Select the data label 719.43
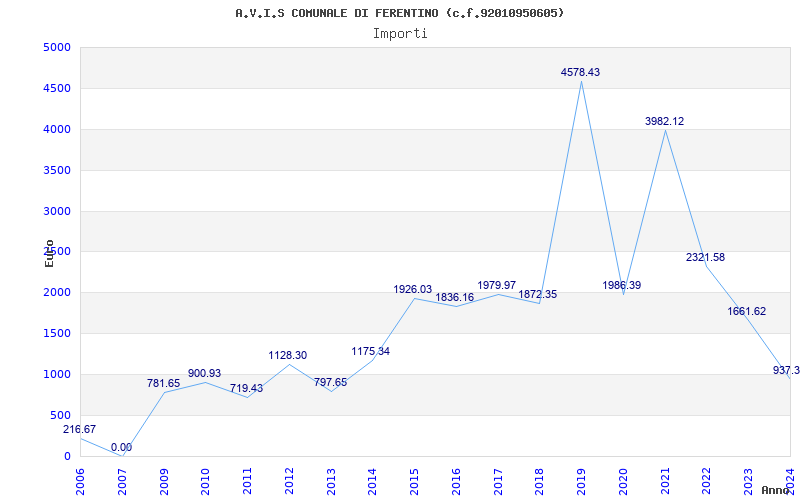Screen dimensions: 800x500 coord(246,389)
